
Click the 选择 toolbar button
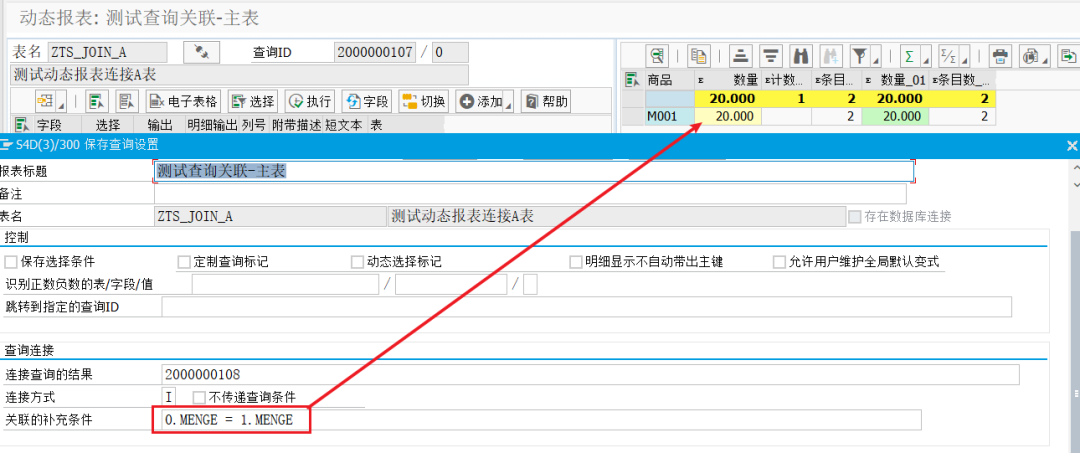[x=253, y=102]
